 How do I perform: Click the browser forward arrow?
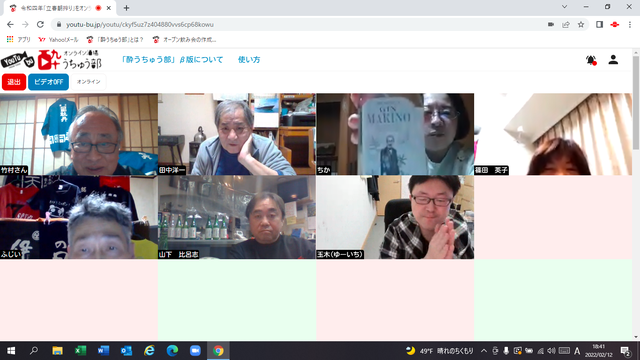(x=25, y=24)
